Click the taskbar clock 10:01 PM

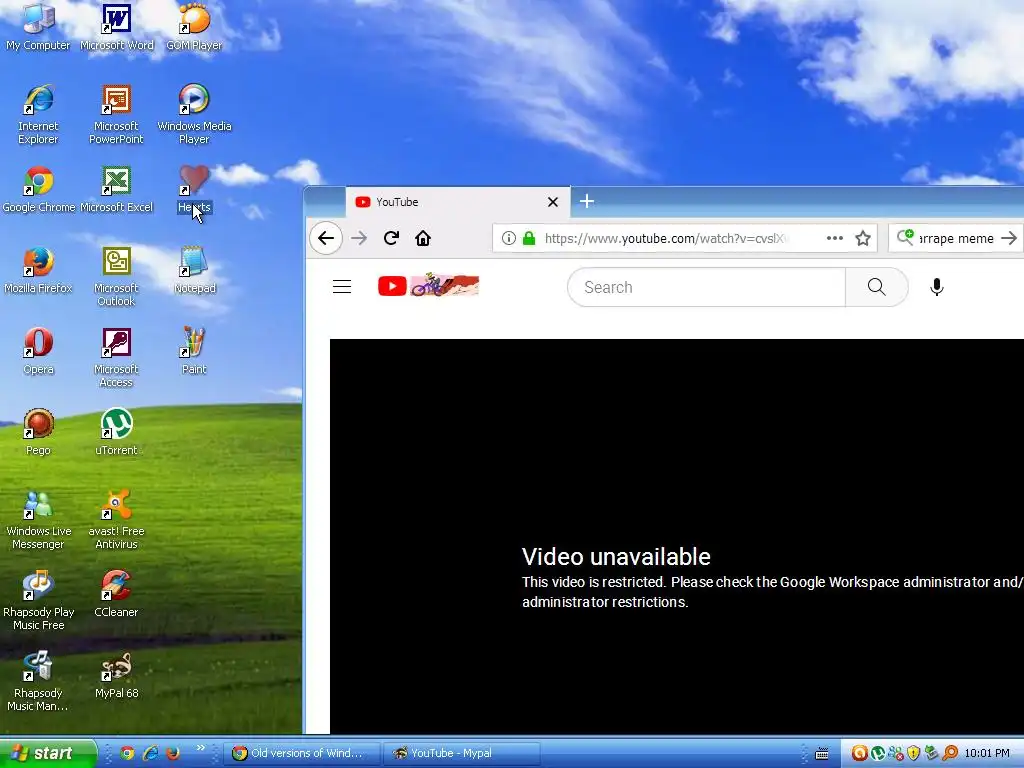[x=987, y=753]
